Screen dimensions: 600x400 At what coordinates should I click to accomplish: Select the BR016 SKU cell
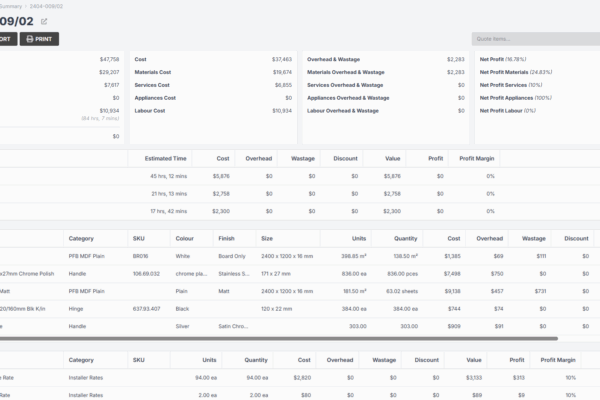(139, 256)
